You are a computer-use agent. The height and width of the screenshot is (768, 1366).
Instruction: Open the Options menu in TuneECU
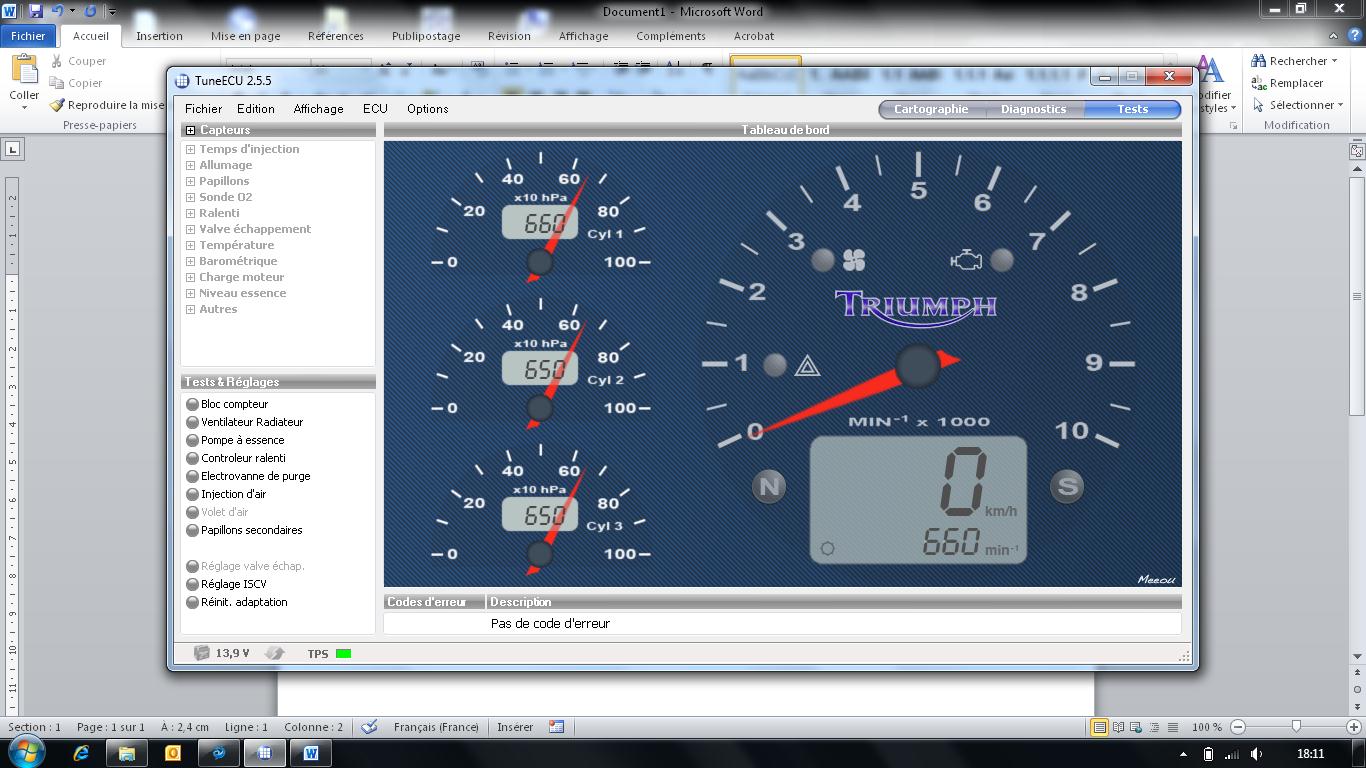(x=428, y=109)
